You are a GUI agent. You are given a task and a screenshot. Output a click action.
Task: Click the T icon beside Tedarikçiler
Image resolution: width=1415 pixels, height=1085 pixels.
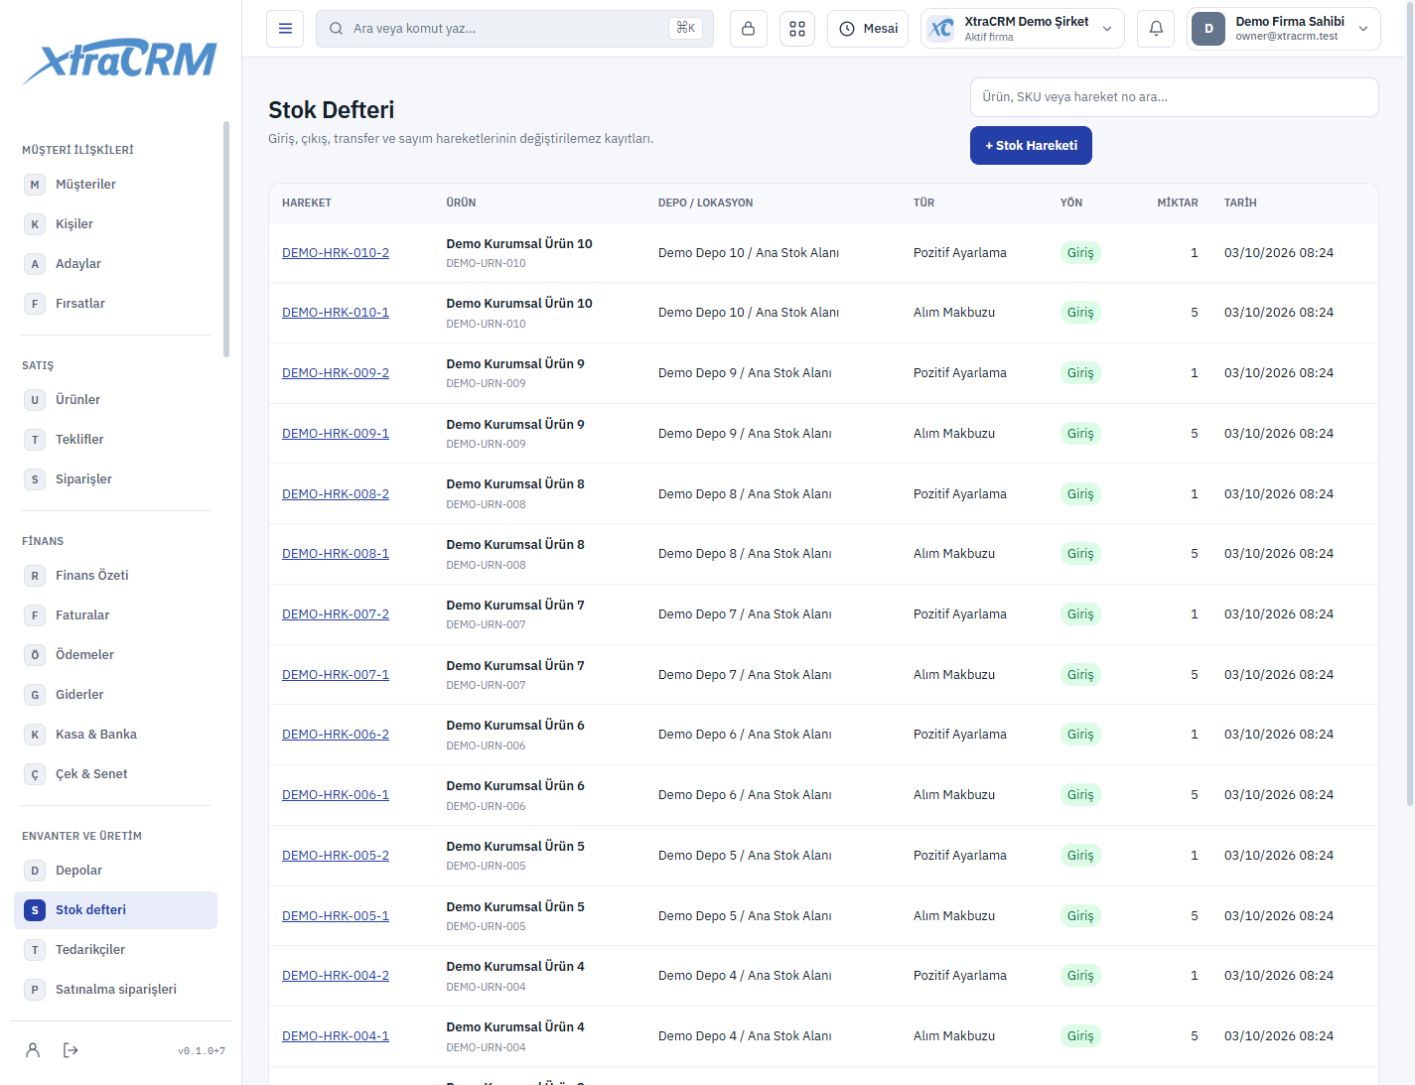click(35, 949)
